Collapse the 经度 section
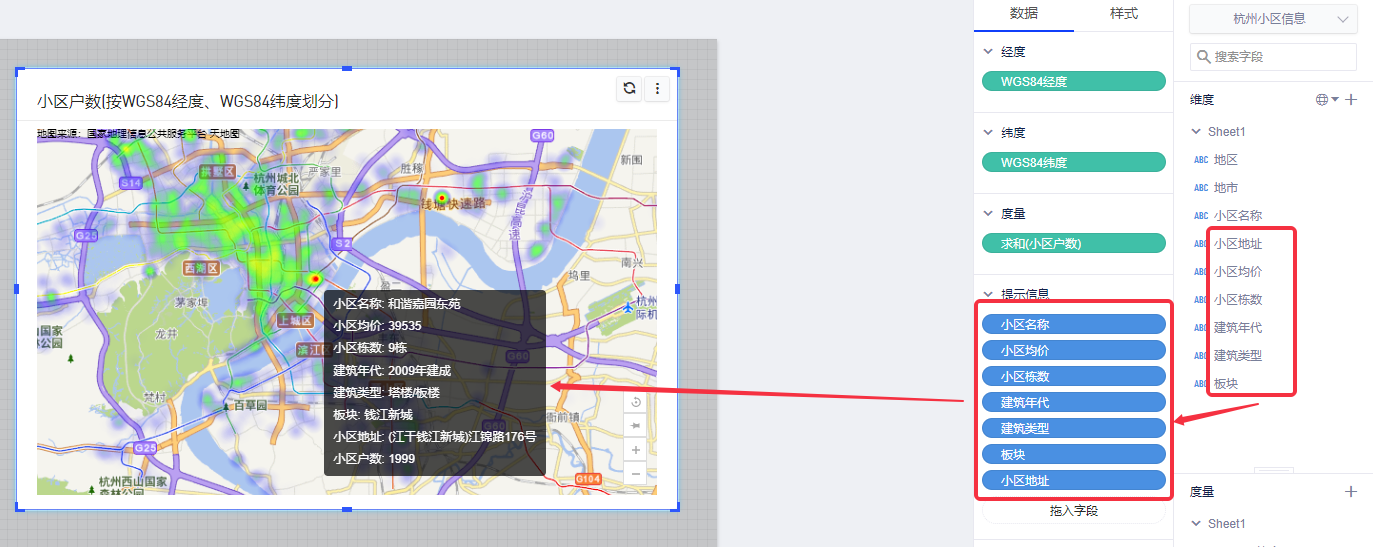The image size is (1373, 547). (x=988, y=51)
